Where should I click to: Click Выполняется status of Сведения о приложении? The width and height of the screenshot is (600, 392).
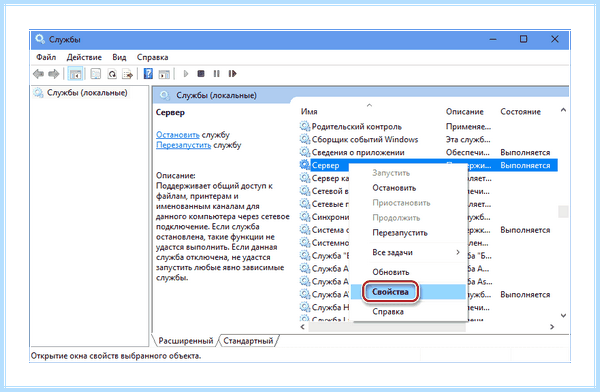[525, 152]
